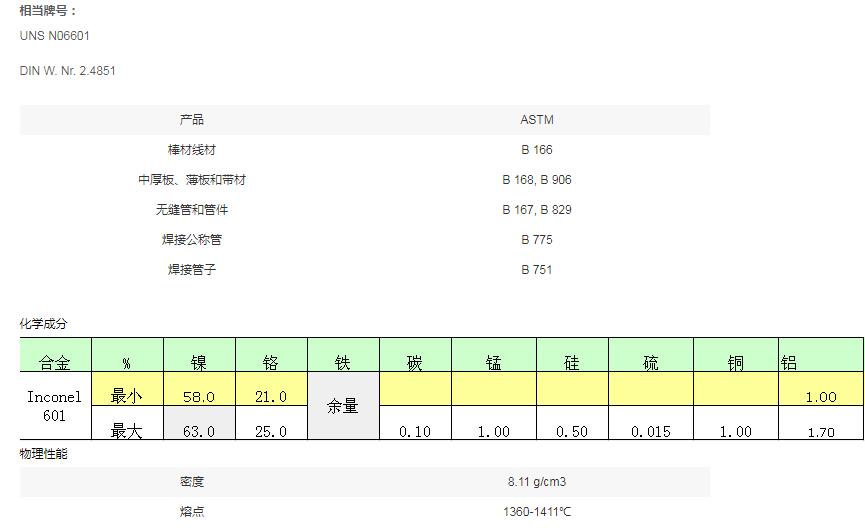Click the chromium minimum 21.0 cell
865x528 pixels.
click(x=271, y=389)
